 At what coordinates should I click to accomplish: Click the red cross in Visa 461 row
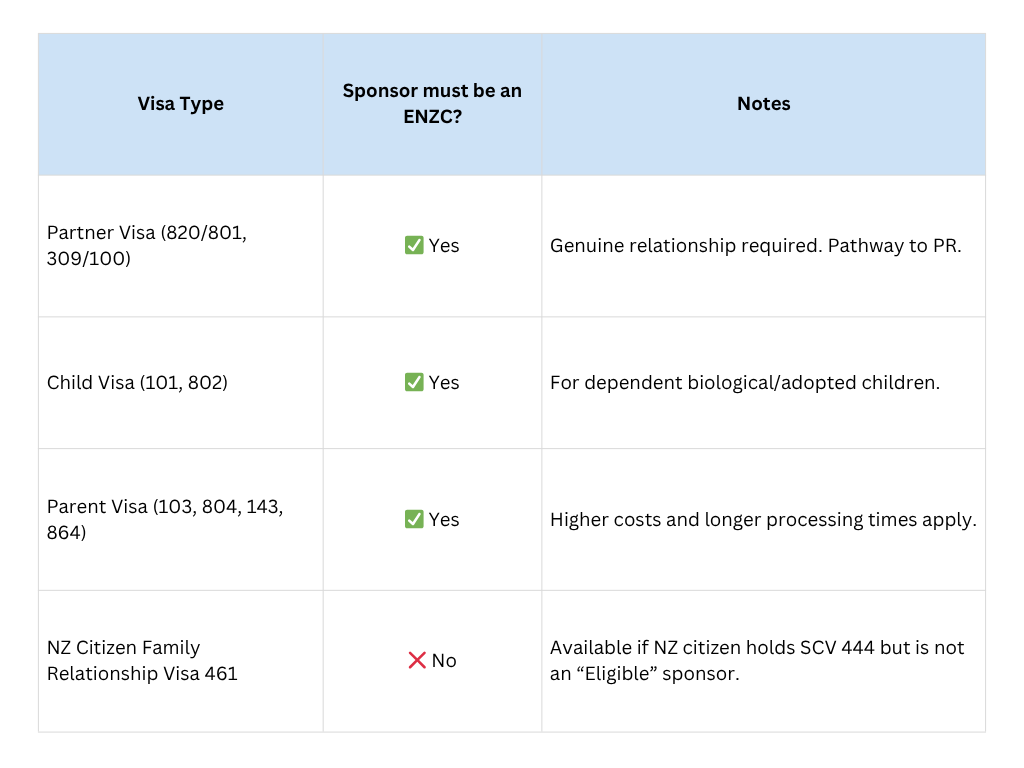(417, 660)
